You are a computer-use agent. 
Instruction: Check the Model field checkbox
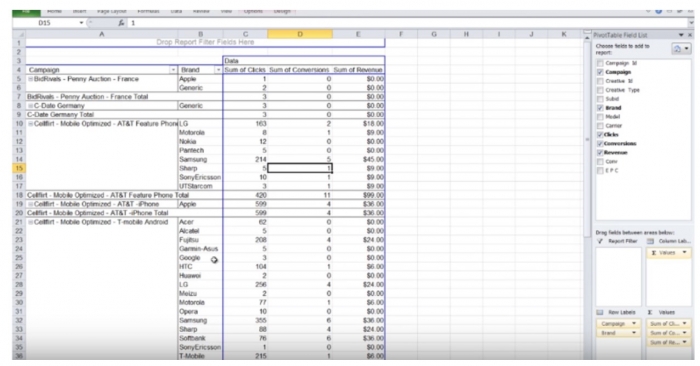point(600,117)
